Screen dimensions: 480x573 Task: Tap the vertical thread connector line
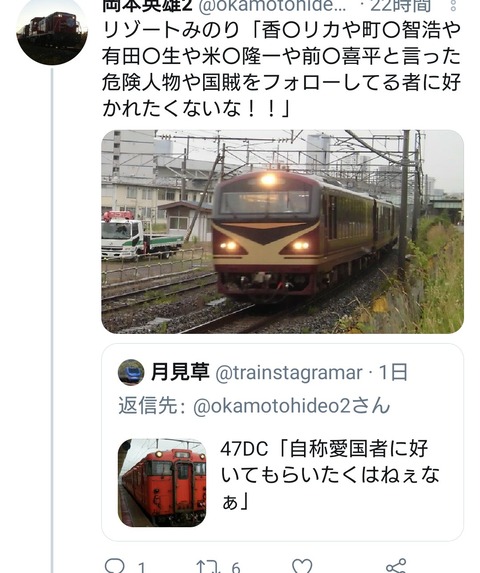pos(52,320)
